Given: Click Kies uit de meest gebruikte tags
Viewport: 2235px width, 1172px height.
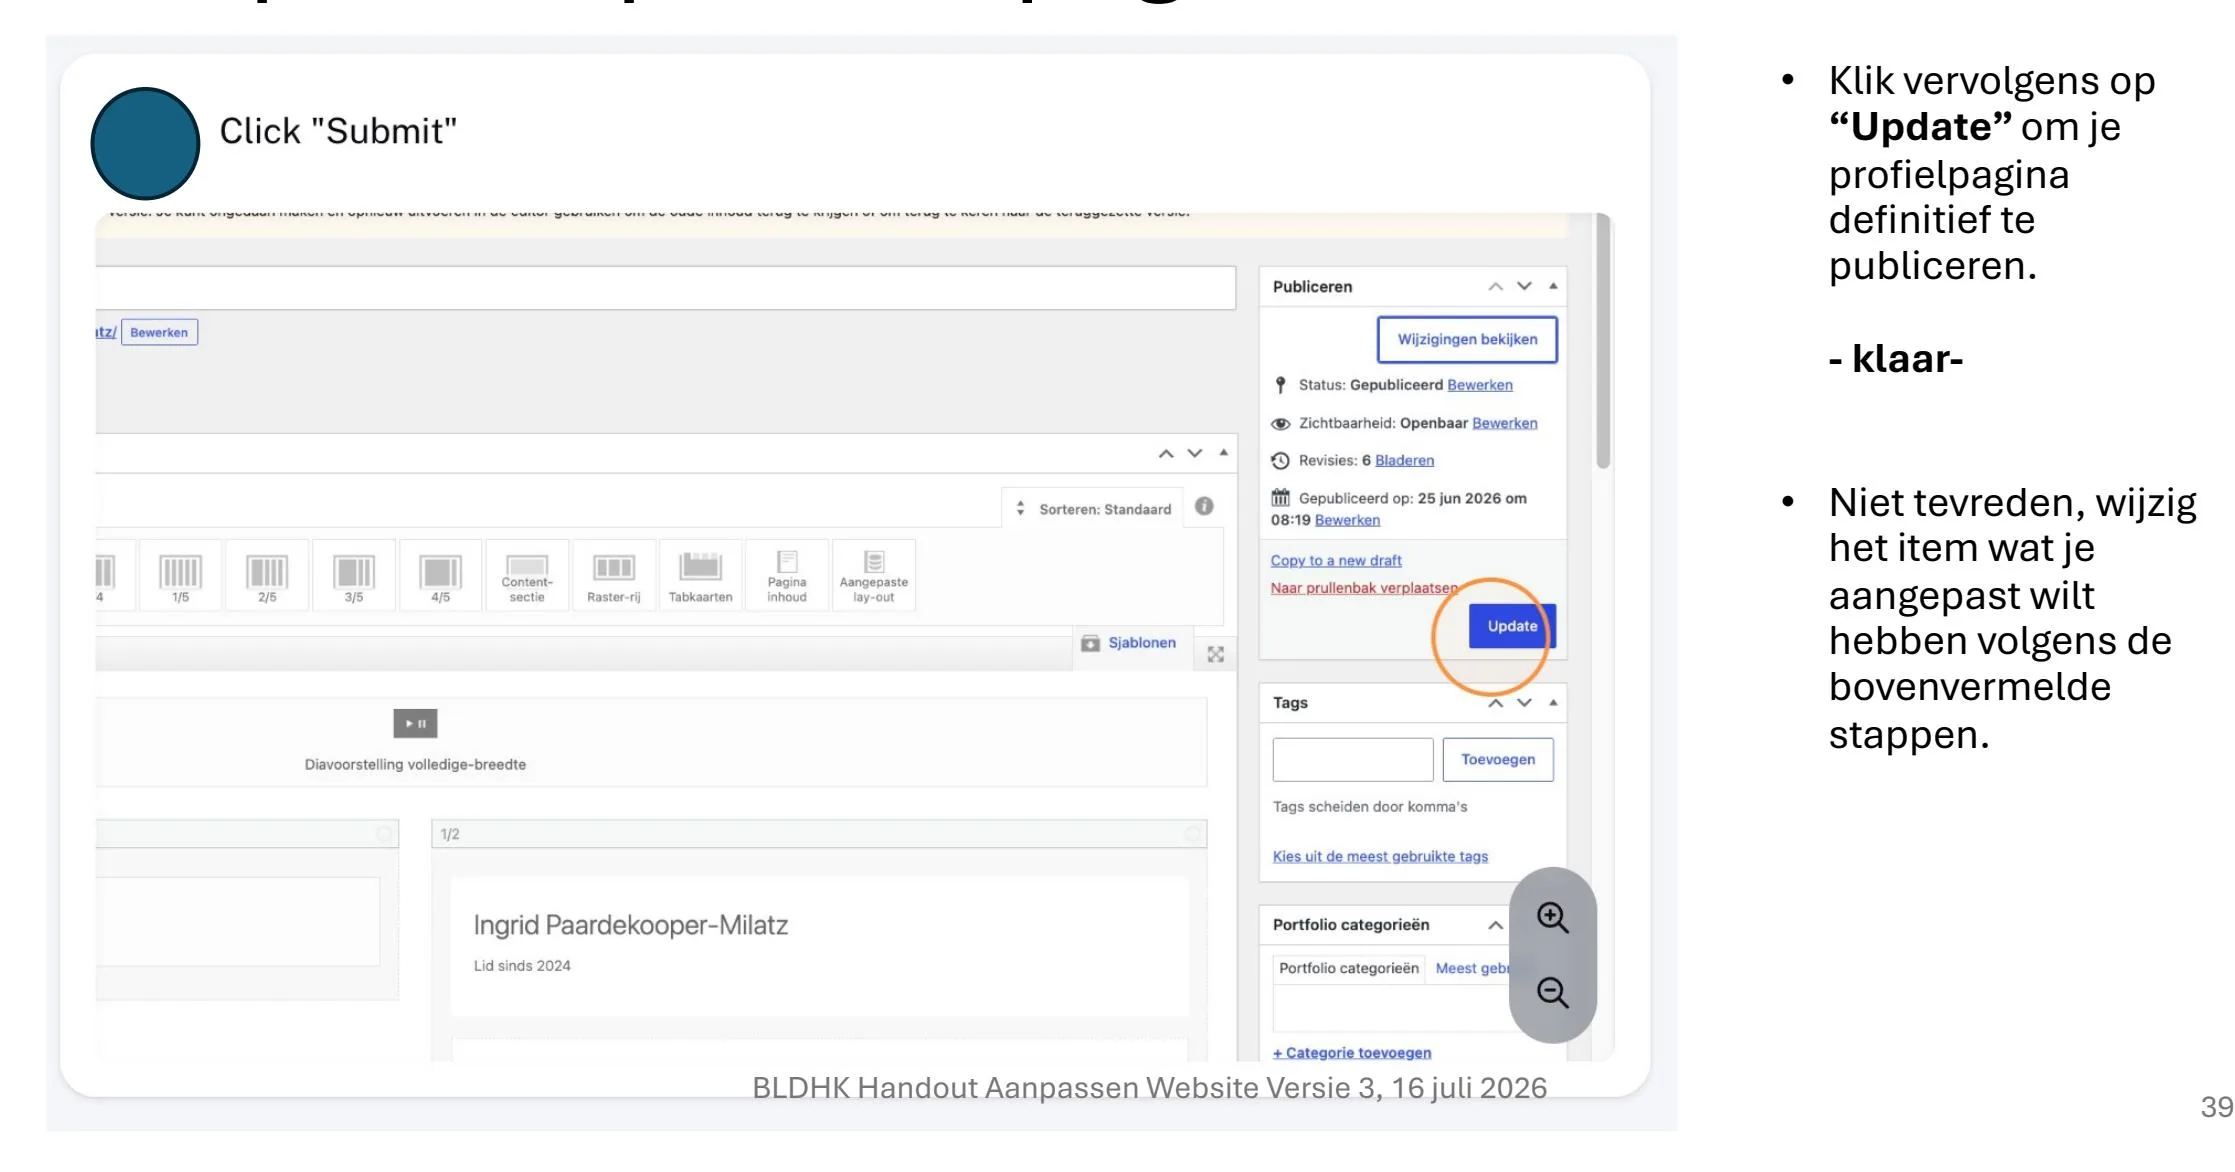Looking at the screenshot, I should [1380, 856].
